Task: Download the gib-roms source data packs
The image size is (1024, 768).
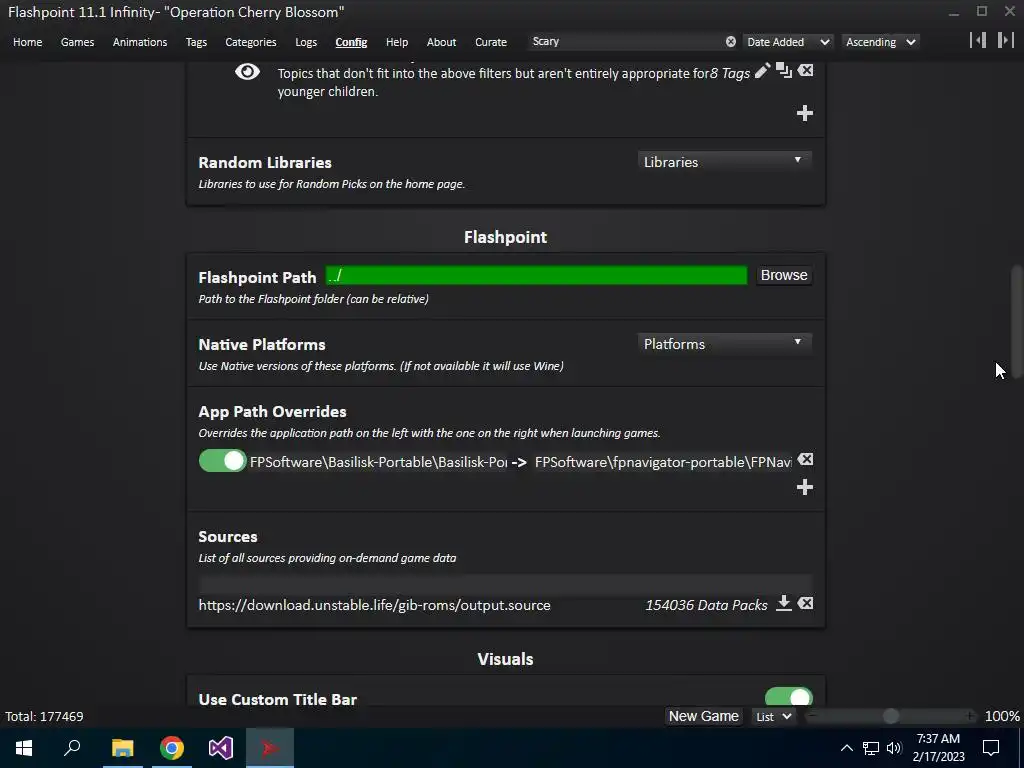Action: pyautogui.click(x=784, y=603)
